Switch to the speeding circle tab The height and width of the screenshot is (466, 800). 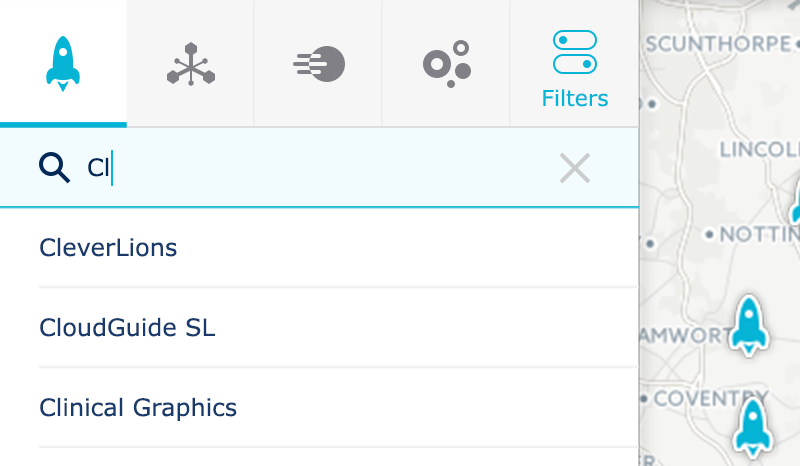pyautogui.click(x=319, y=64)
